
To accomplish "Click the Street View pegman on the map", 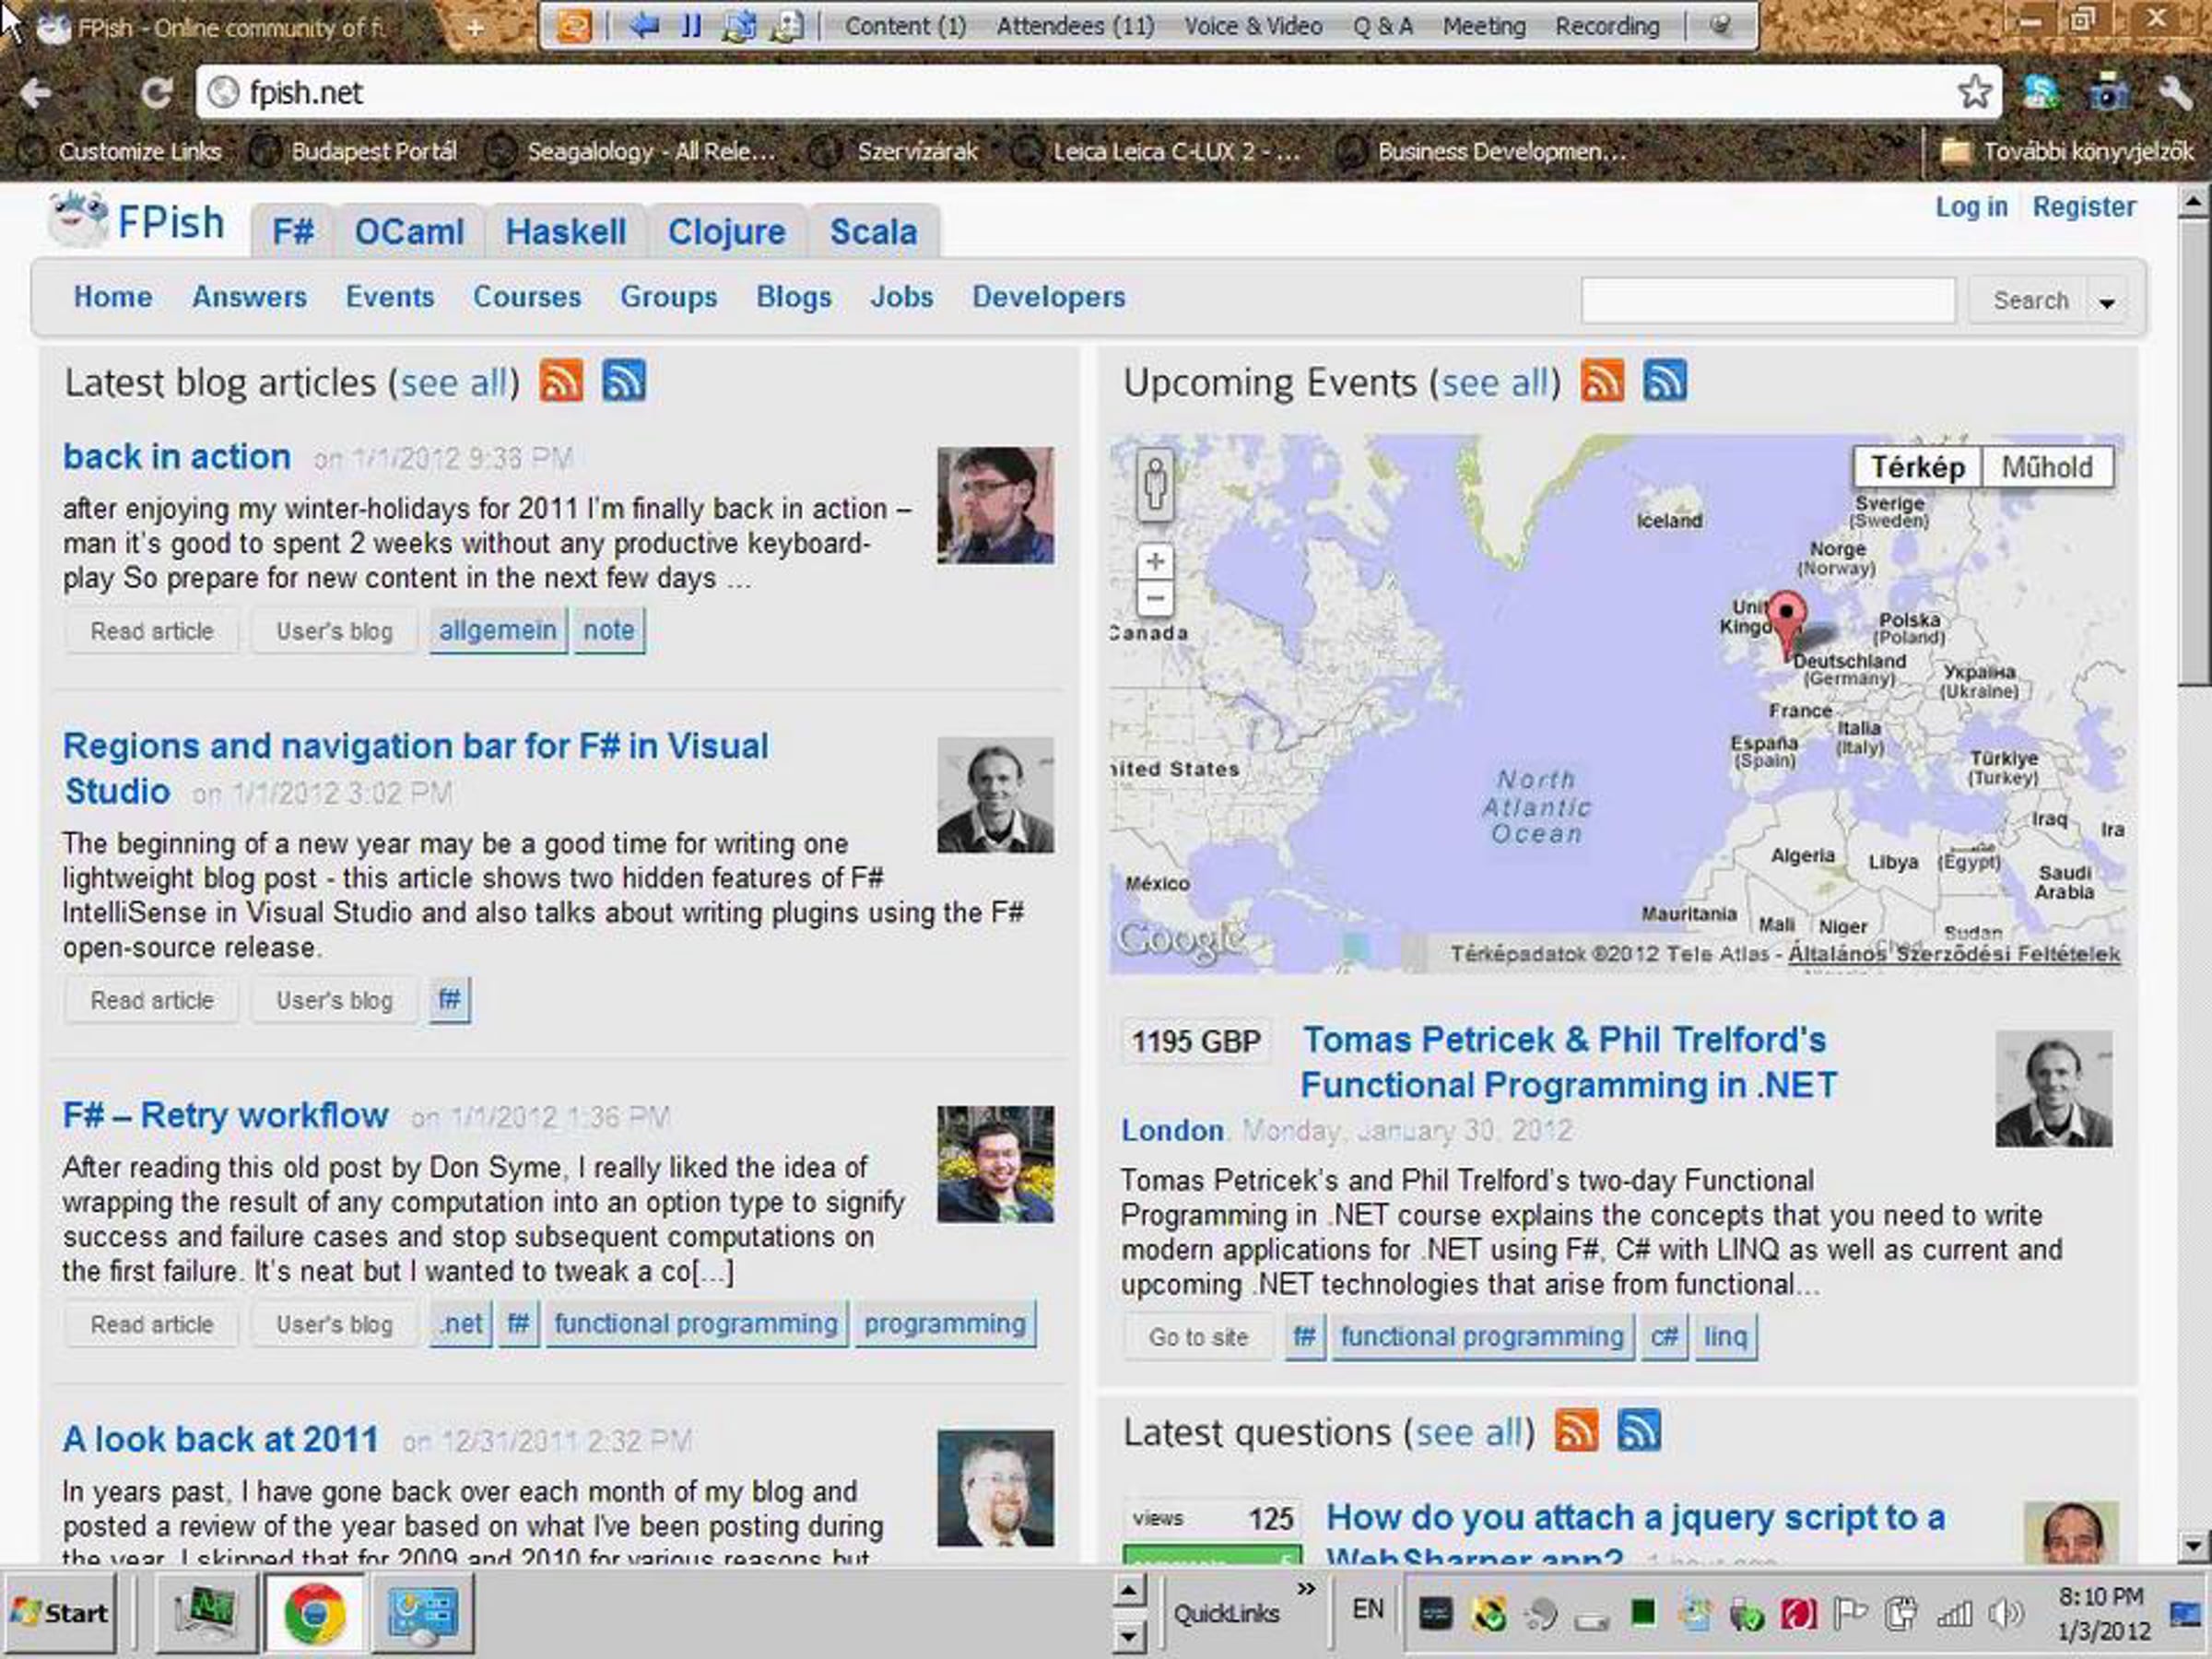I will click(x=1155, y=485).
